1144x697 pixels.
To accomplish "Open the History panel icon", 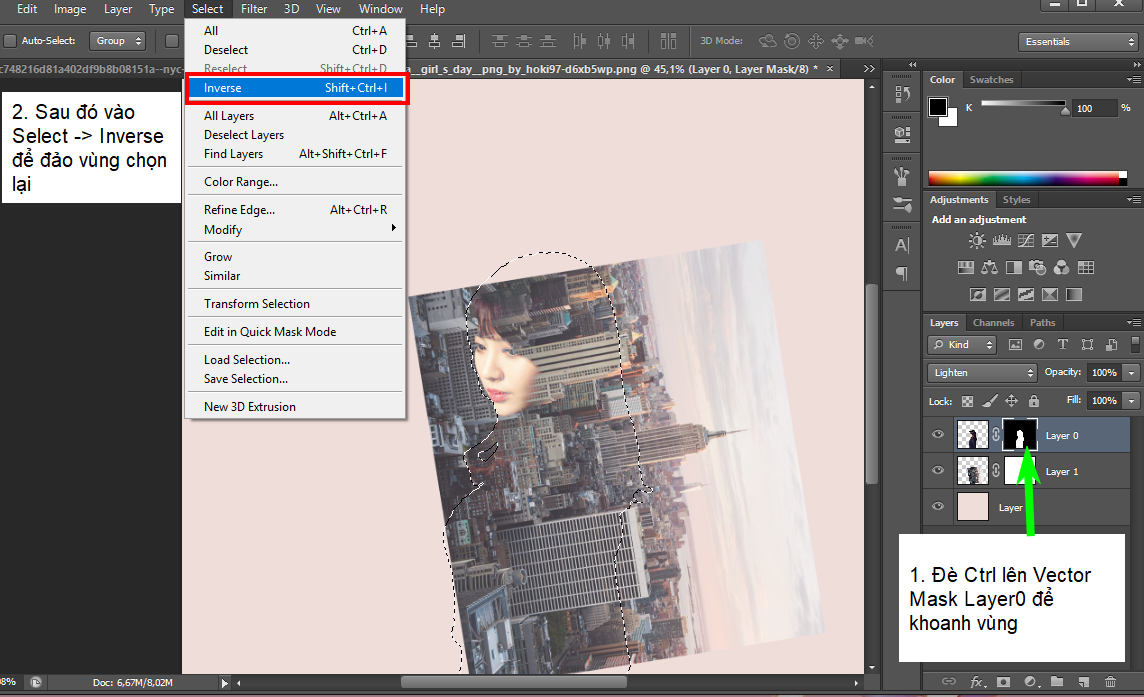I will pos(902,94).
